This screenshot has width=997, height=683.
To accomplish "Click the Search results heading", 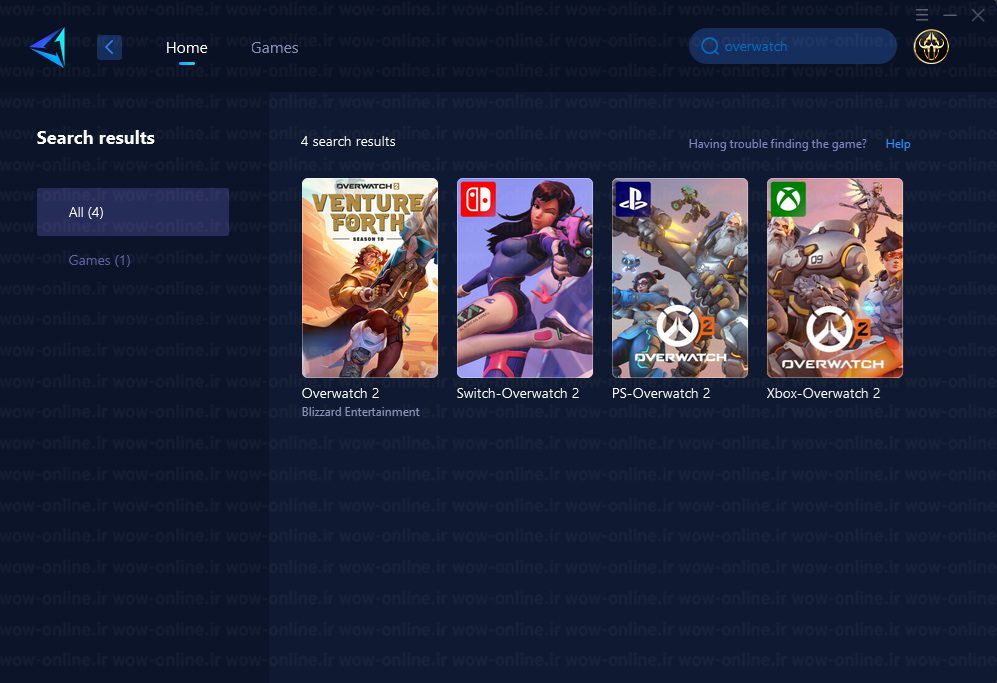I will click(96, 138).
